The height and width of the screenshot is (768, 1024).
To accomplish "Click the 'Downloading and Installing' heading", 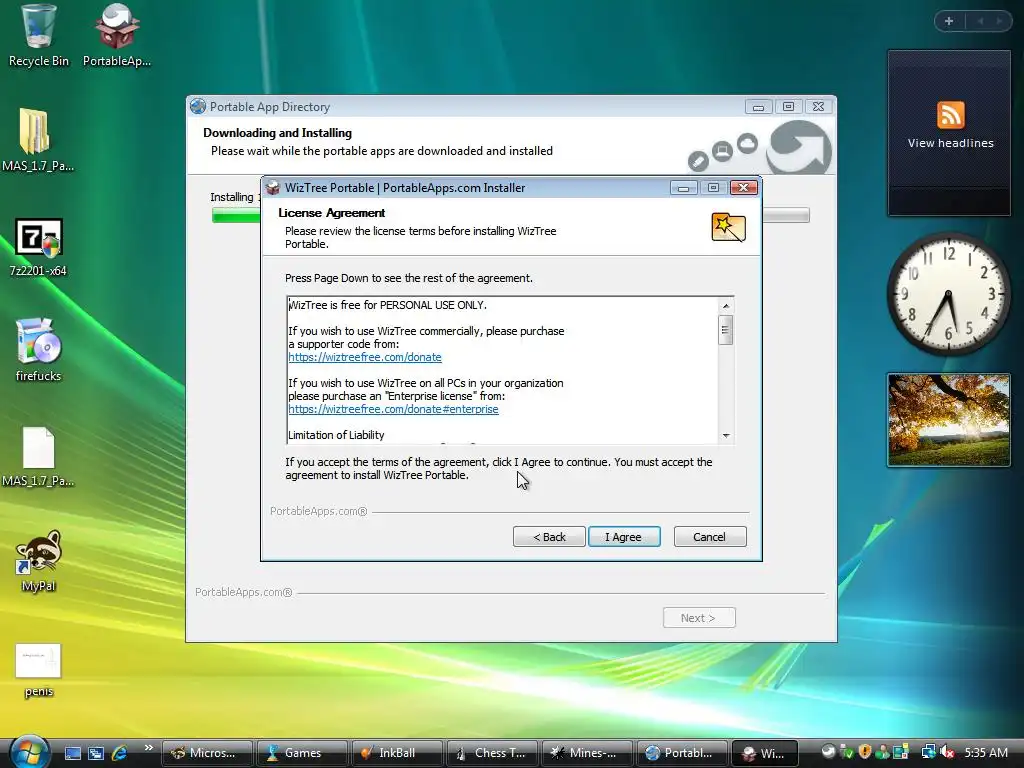I will click(x=278, y=133).
